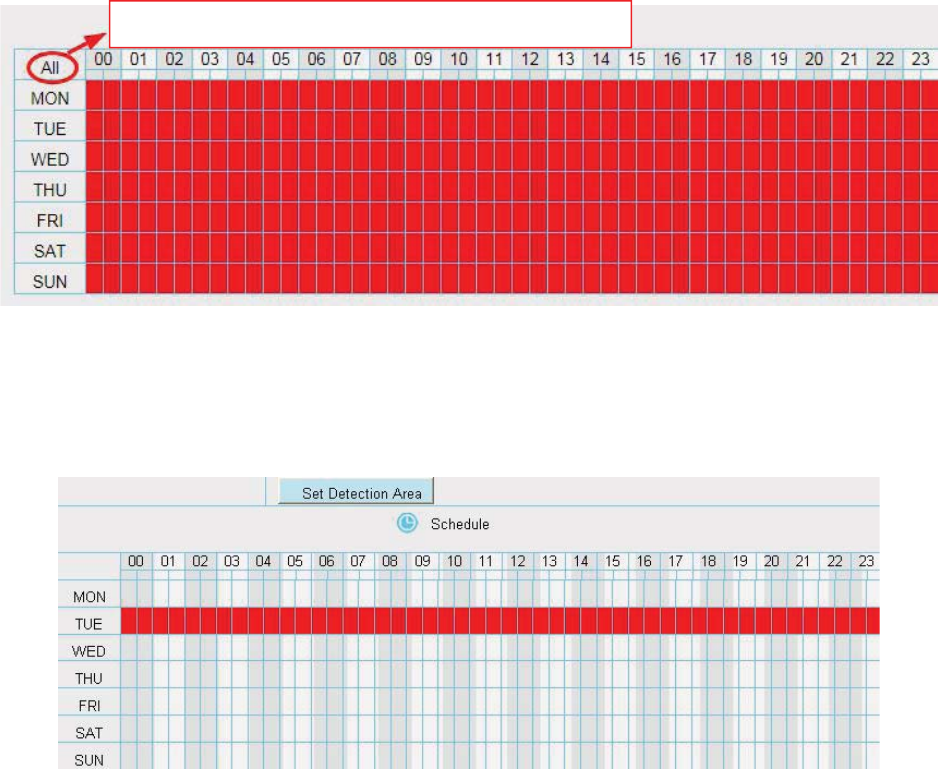Click hour 23 column header in top schedule
Image resolution: width=938 pixels, height=769 pixels.
point(921,59)
